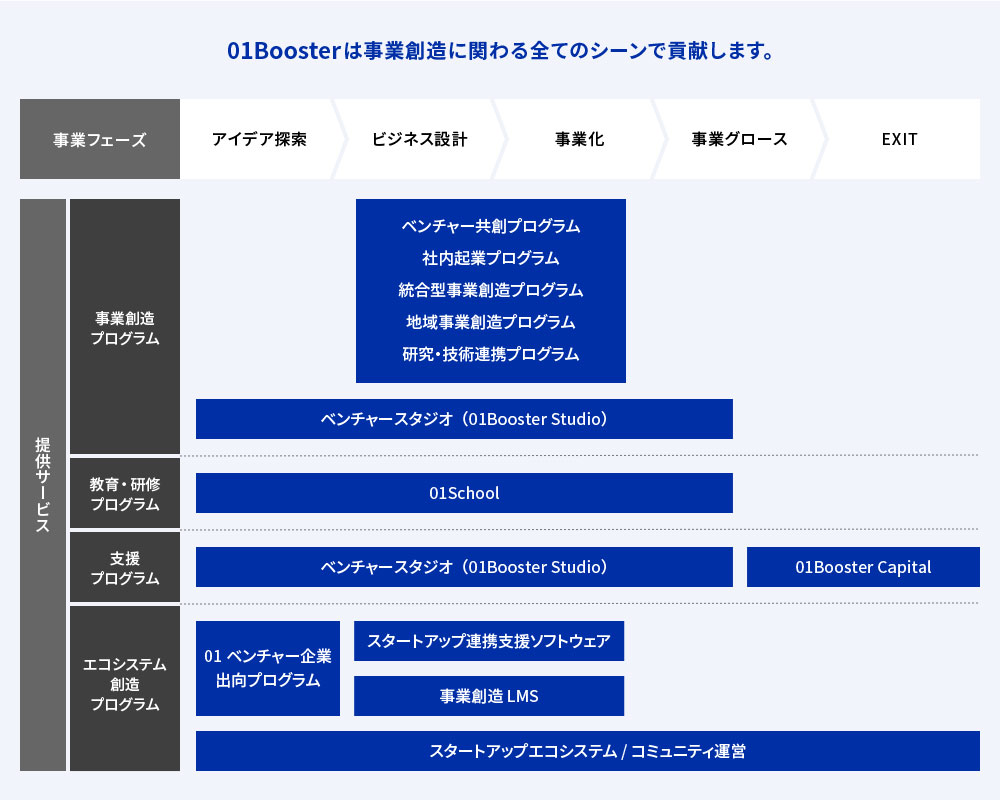Click スタートアップ連携支援ソフトウェア box
This screenshot has width=1000, height=800.
[489, 641]
